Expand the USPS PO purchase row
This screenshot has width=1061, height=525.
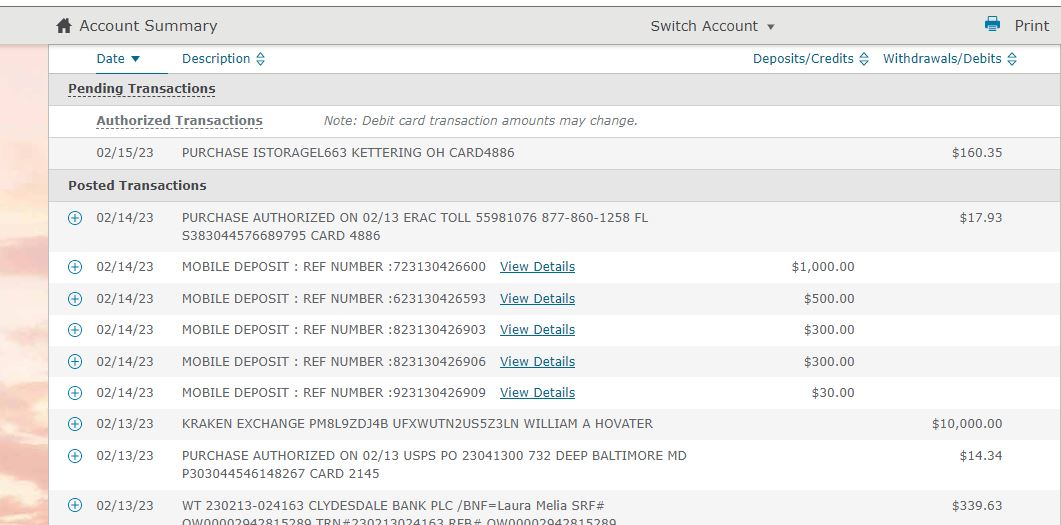click(x=75, y=456)
